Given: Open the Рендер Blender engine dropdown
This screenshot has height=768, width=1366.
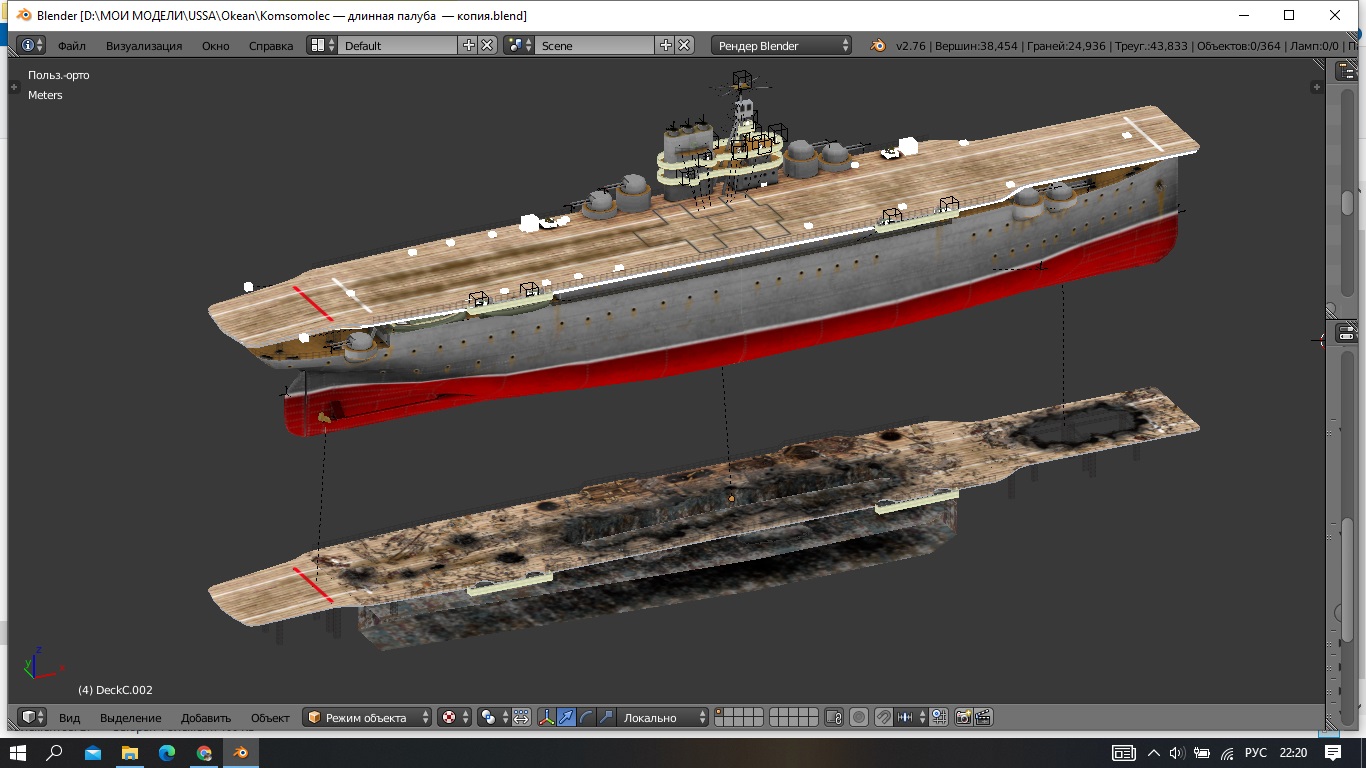Looking at the screenshot, I should pyautogui.click(x=782, y=45).
